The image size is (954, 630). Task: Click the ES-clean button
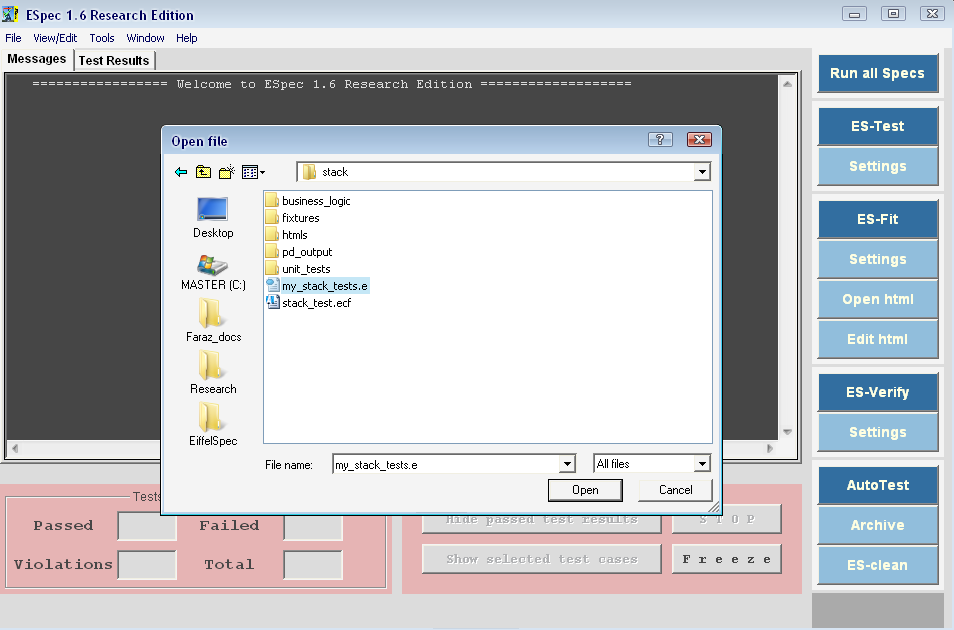tap(877, 565)
